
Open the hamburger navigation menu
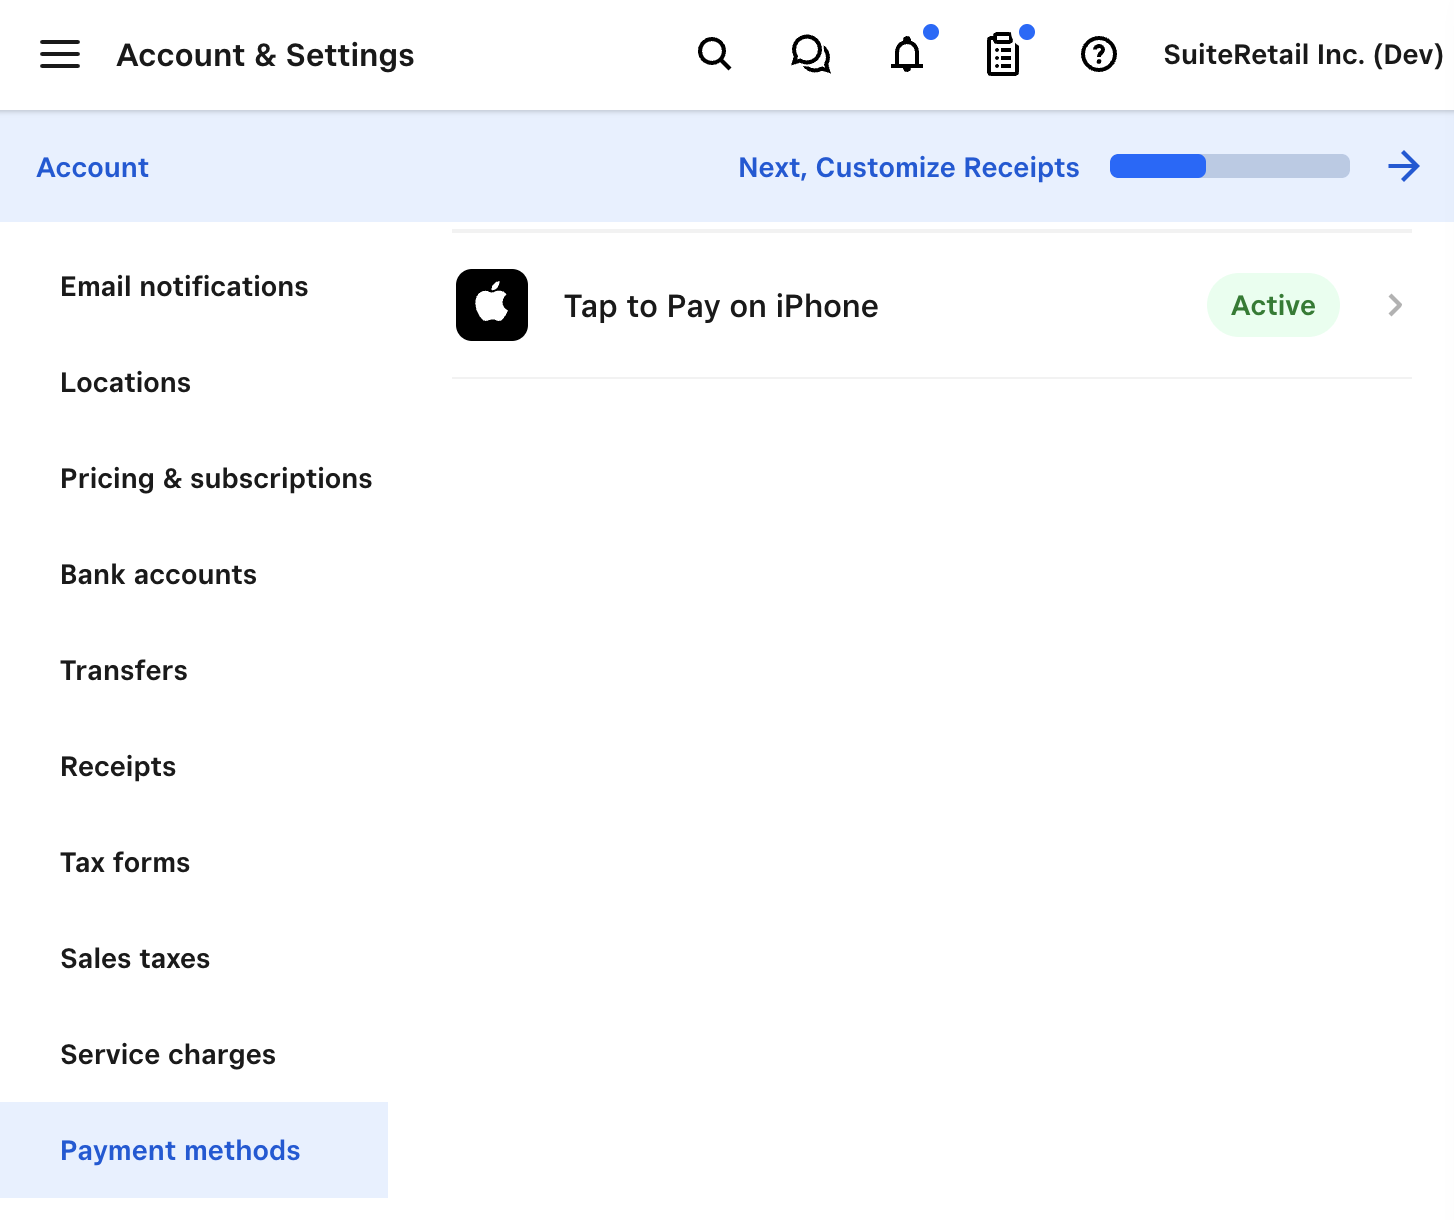click(x=60, y=54)
